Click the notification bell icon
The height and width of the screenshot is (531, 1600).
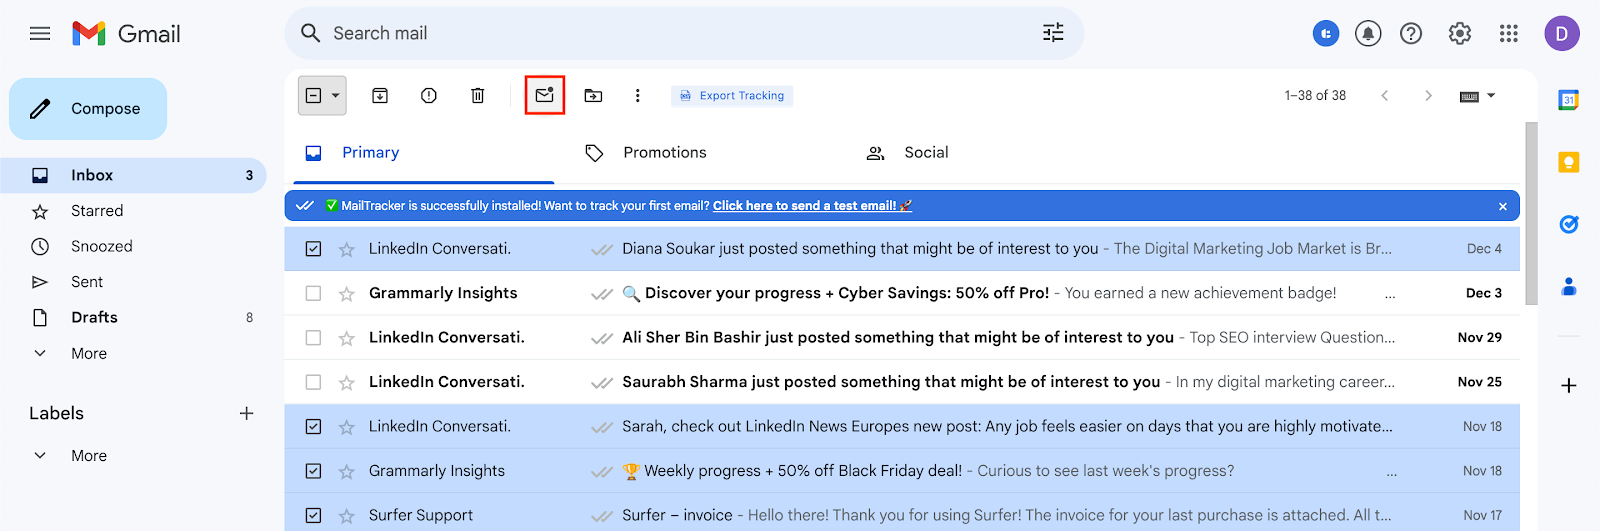click(x=1368, y=34)
